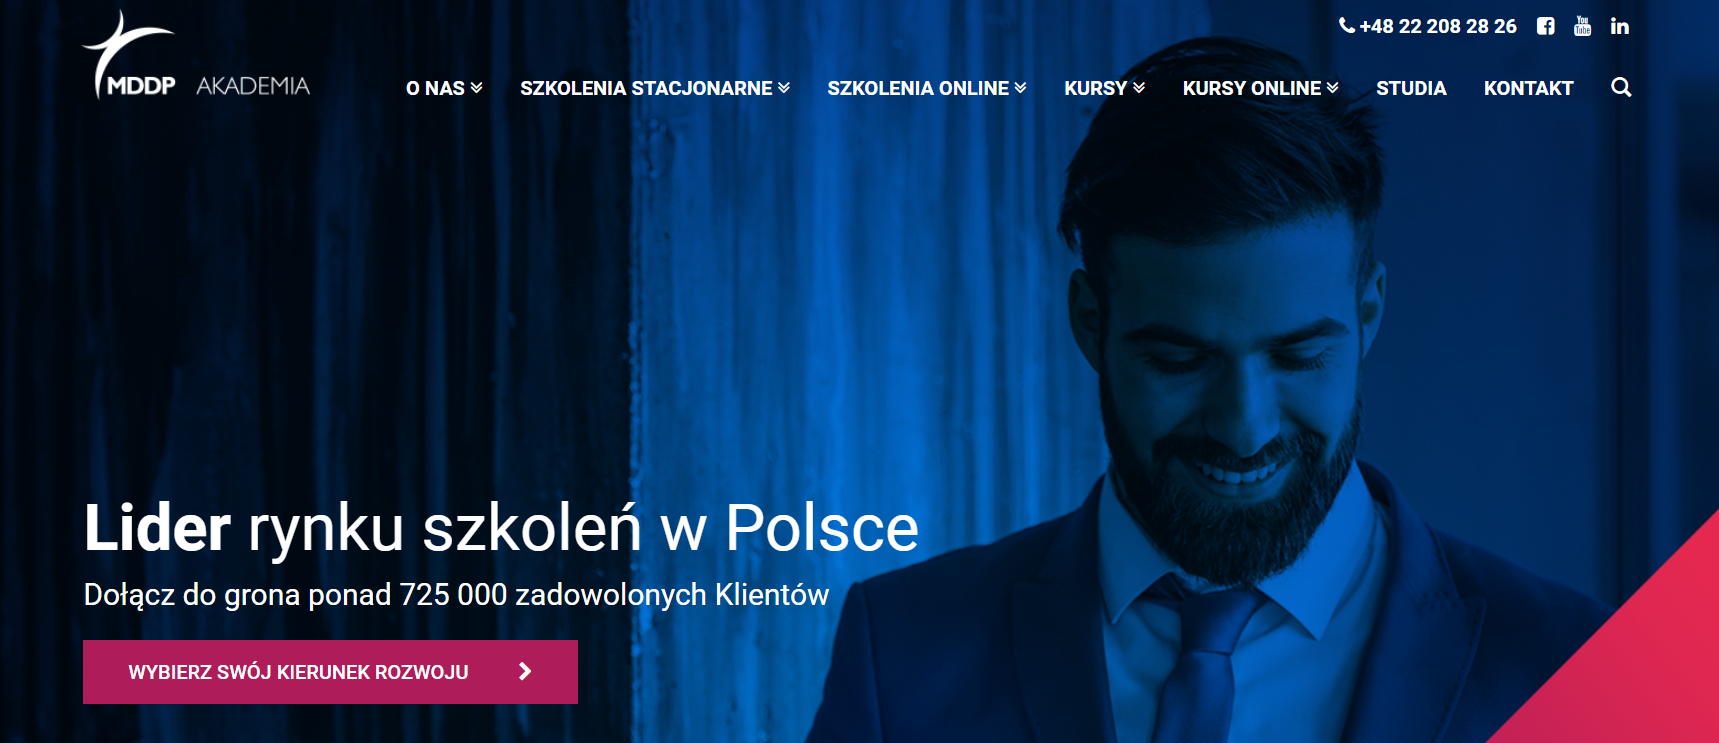Click the MDDP Akademia logo
The height and width of the screenshot is (743, 1719).
point(196,55)
